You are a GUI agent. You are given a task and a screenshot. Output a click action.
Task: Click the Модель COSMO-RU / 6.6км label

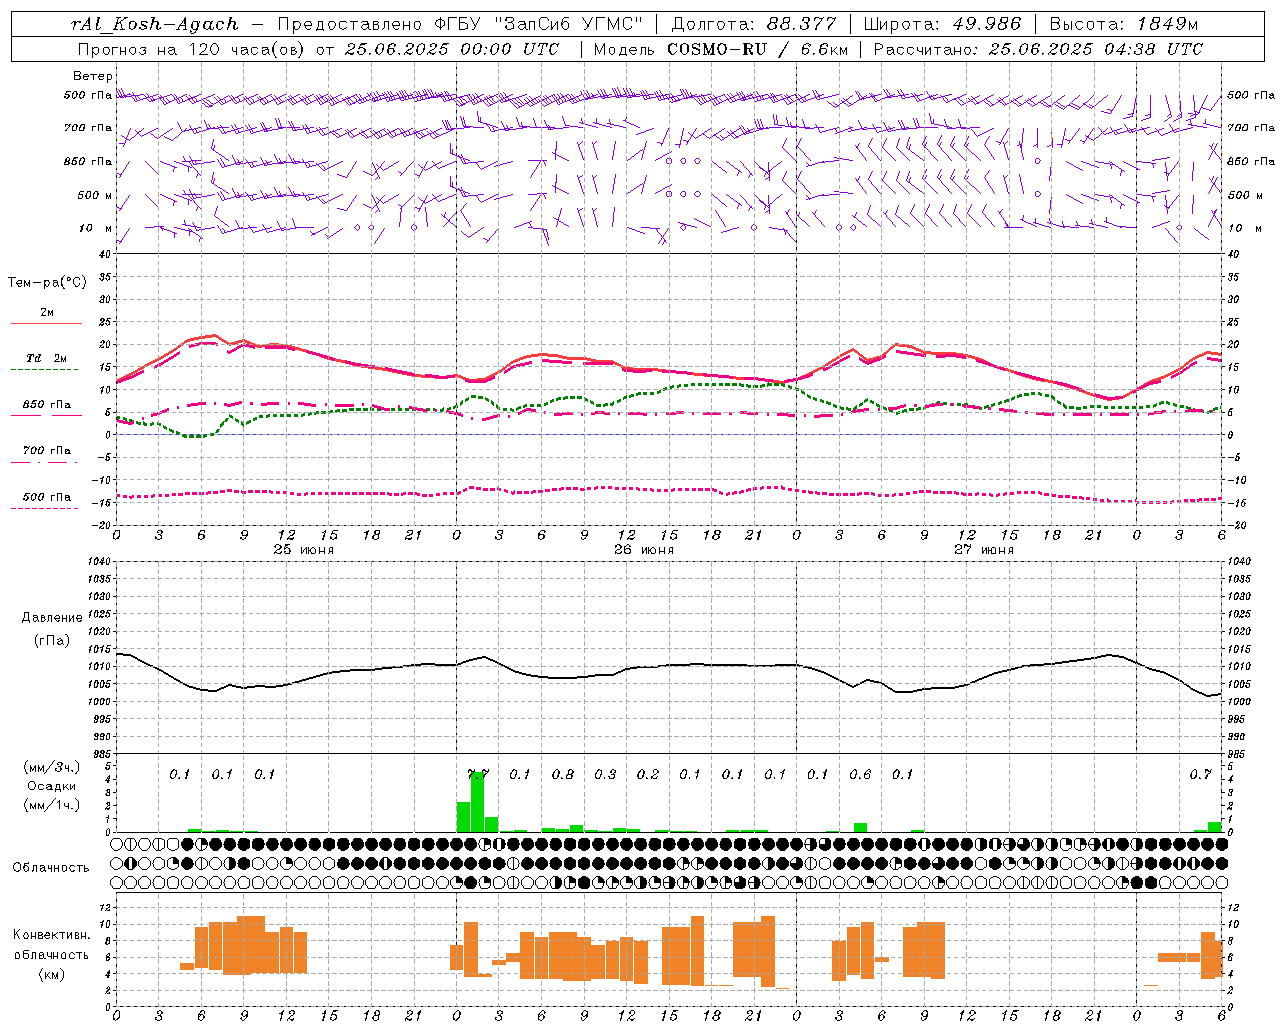click(721, 49)
